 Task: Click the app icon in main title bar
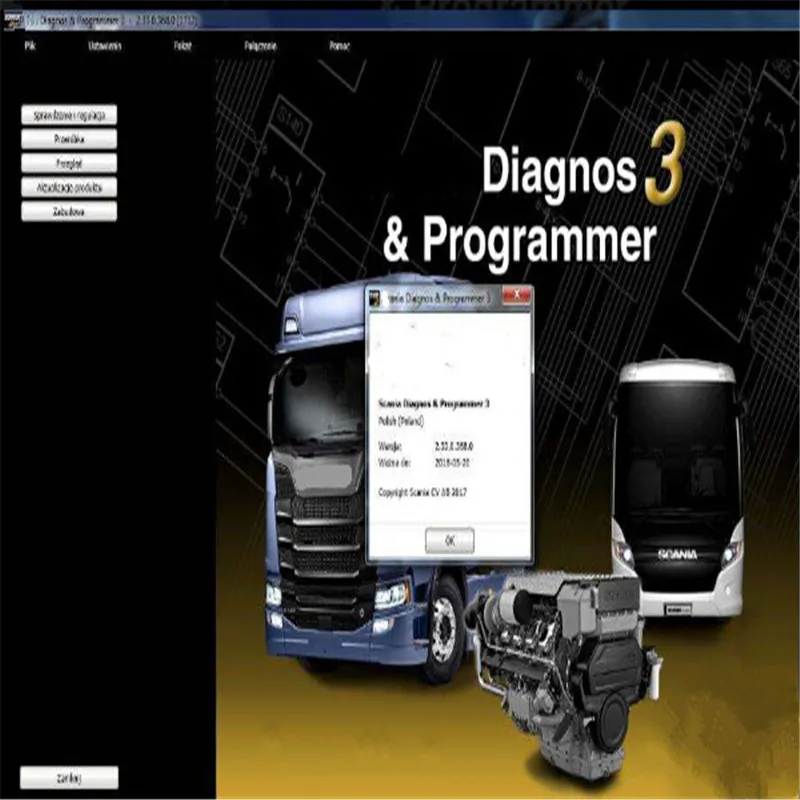11,21
